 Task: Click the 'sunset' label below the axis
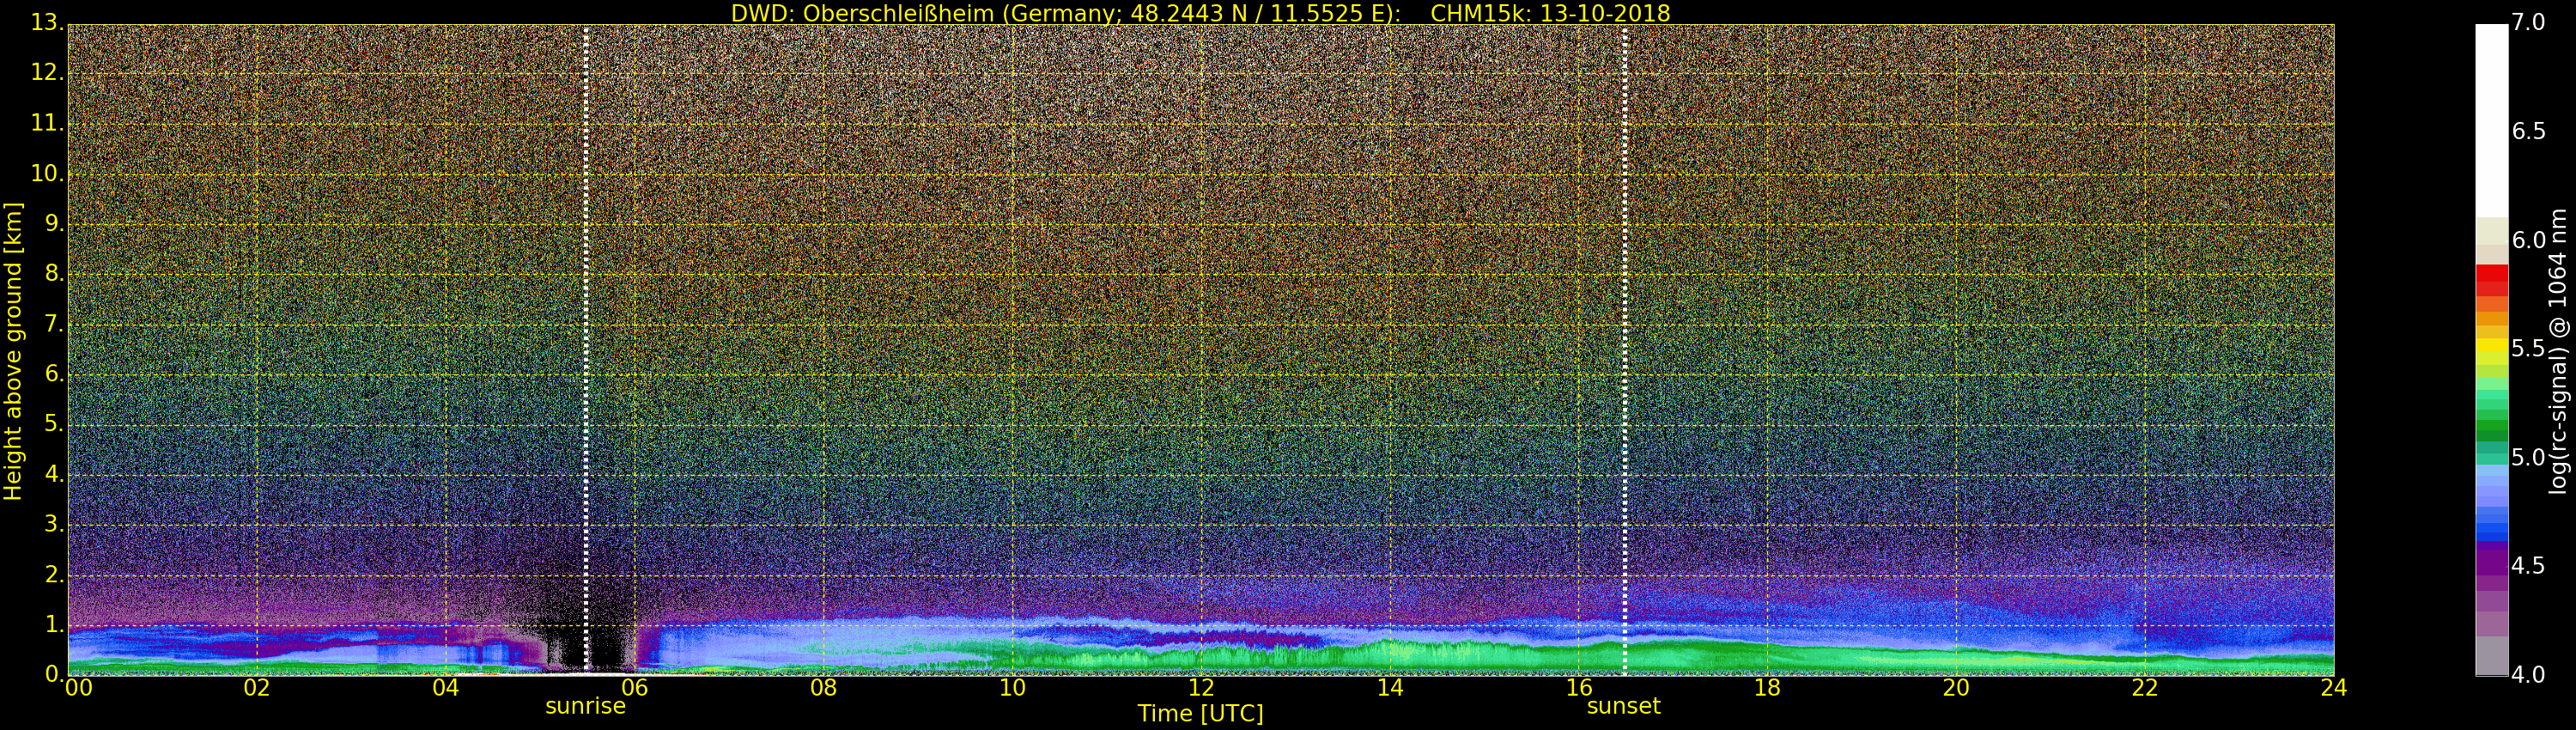[1623, 707]
